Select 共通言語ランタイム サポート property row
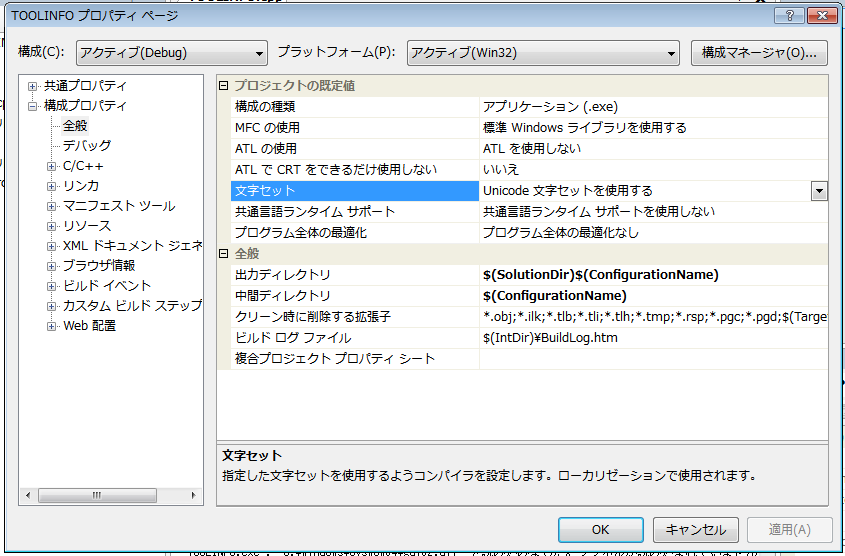The image size is (845, 556). (x=355, y=212)
